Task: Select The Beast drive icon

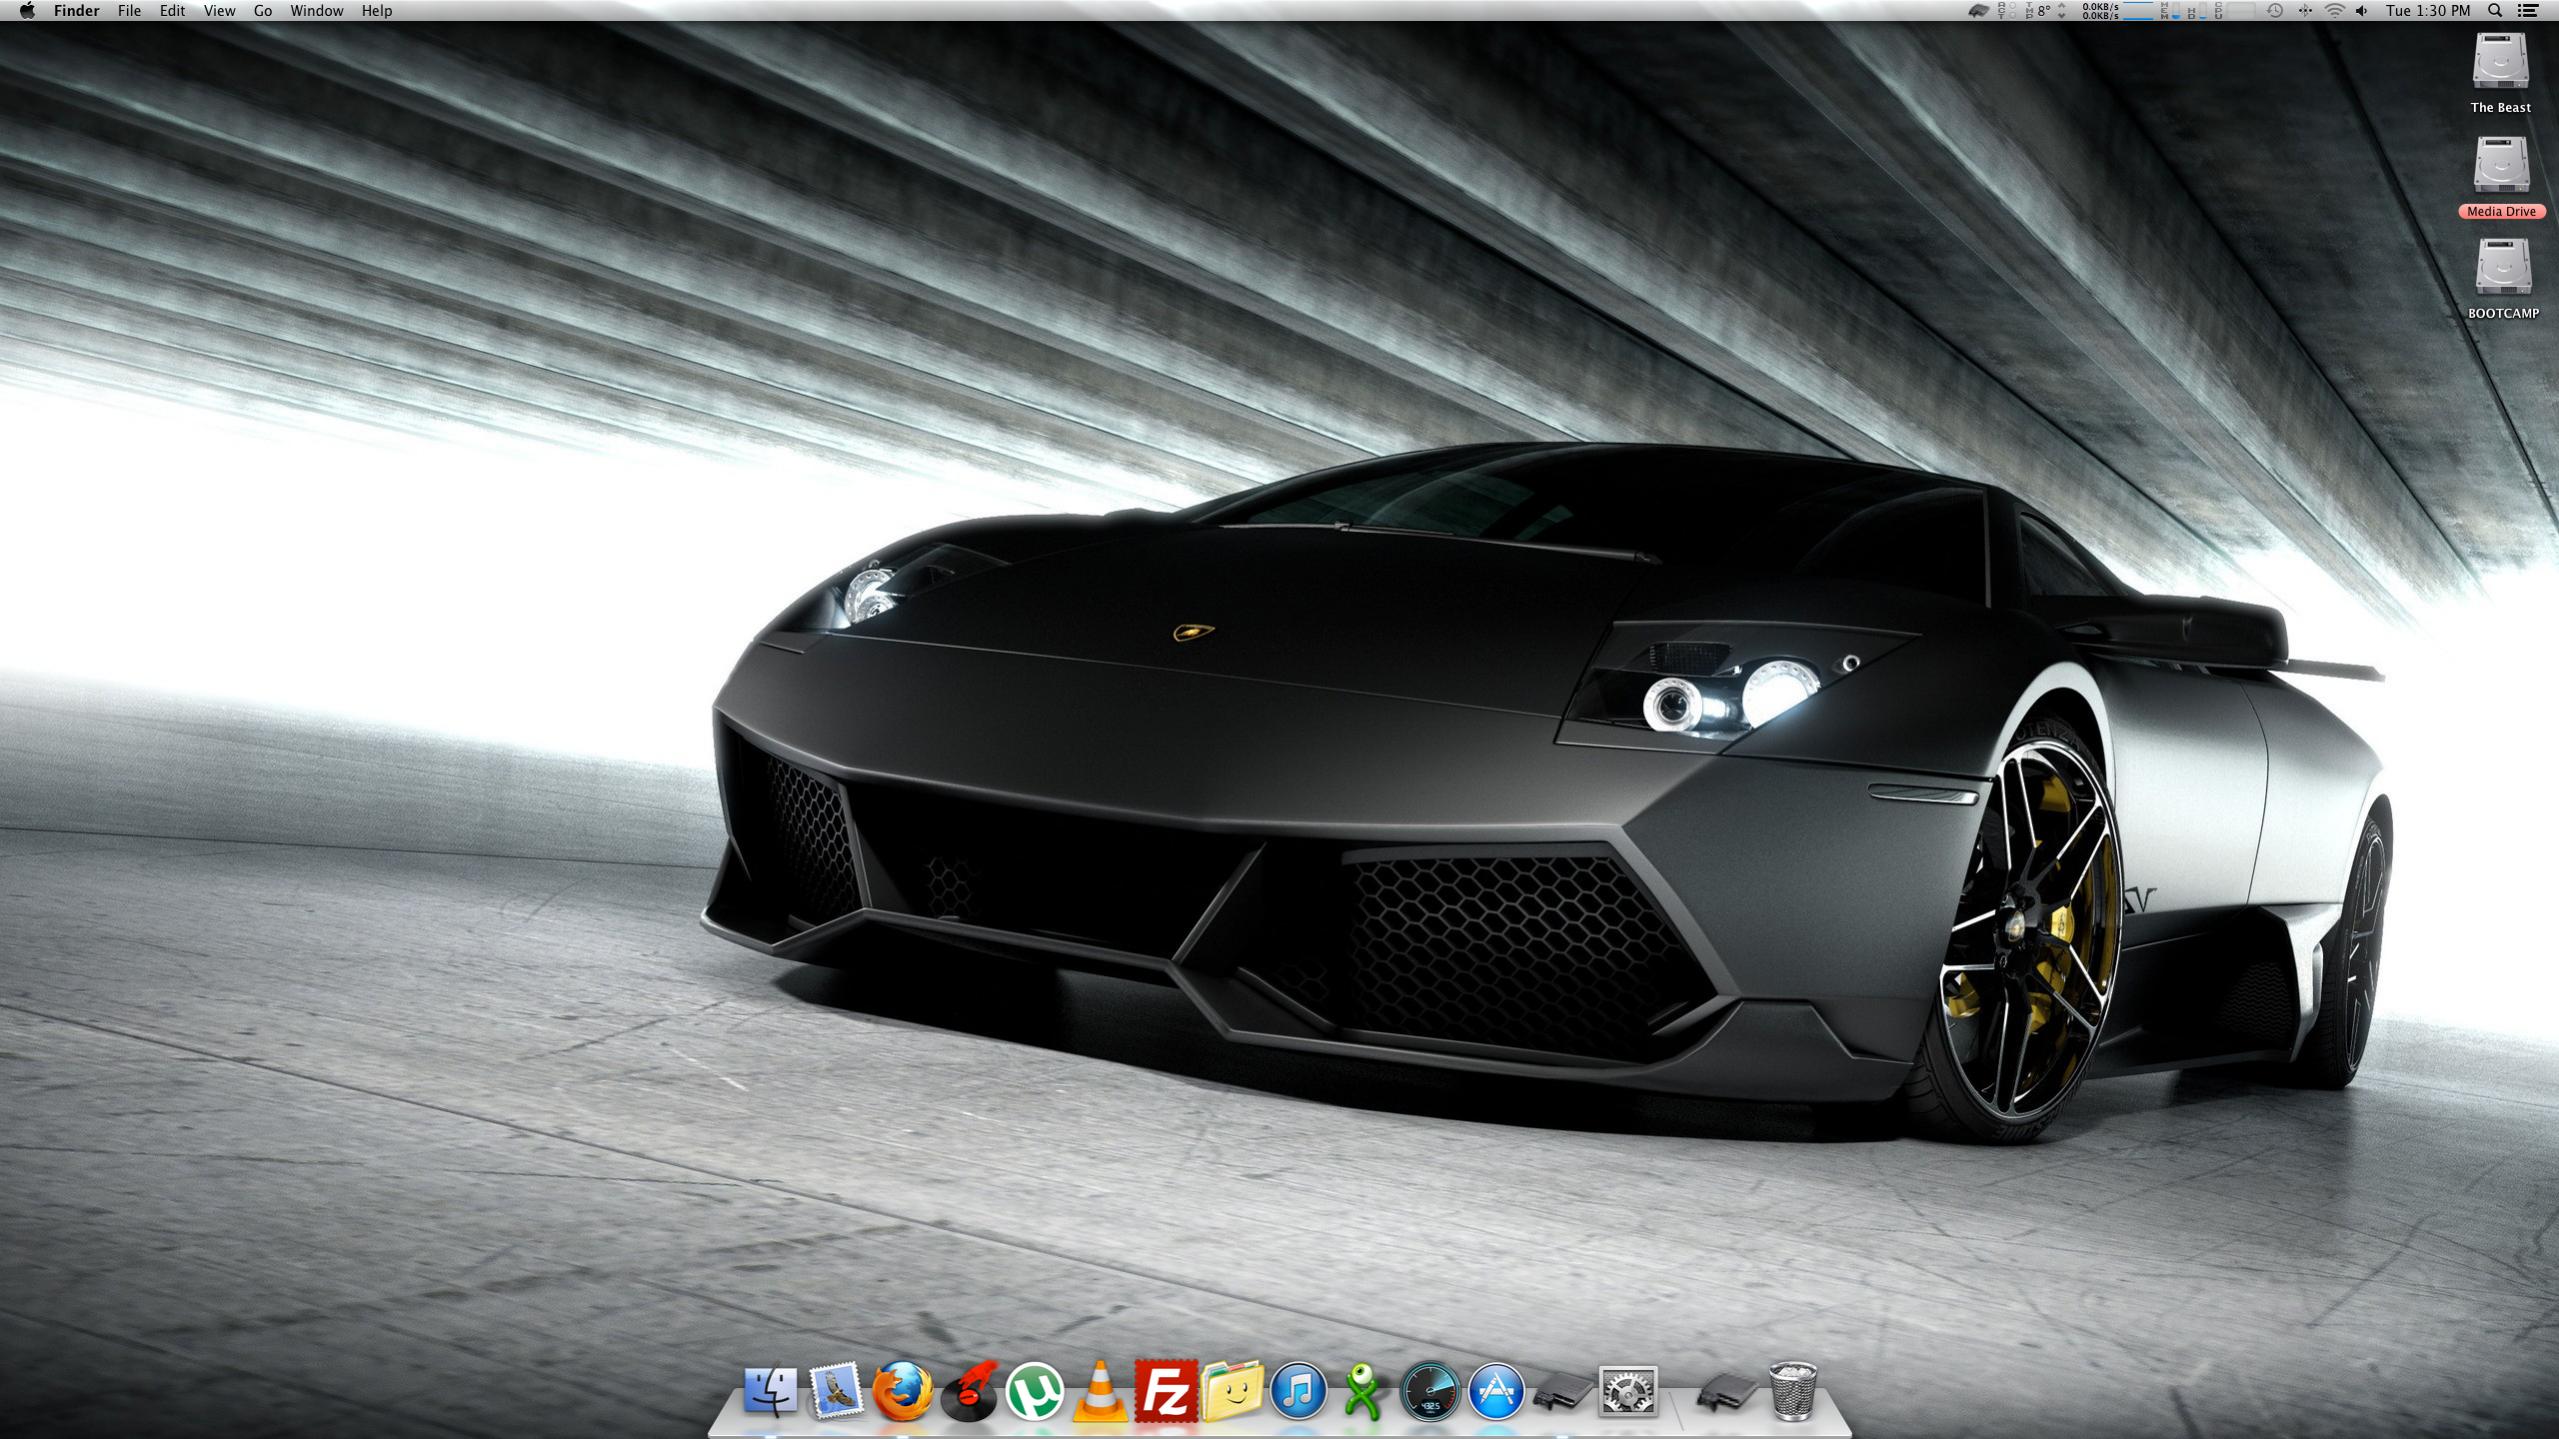Action: click(x=2500, y=63)
